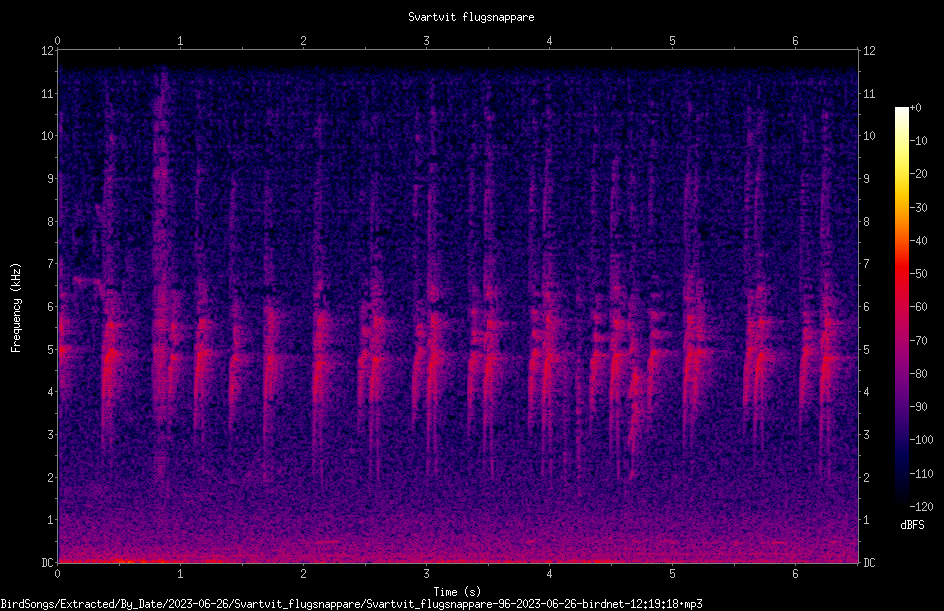Select the "-70" value on the dBFS scale
944x611 pixels.
point(919,341)
